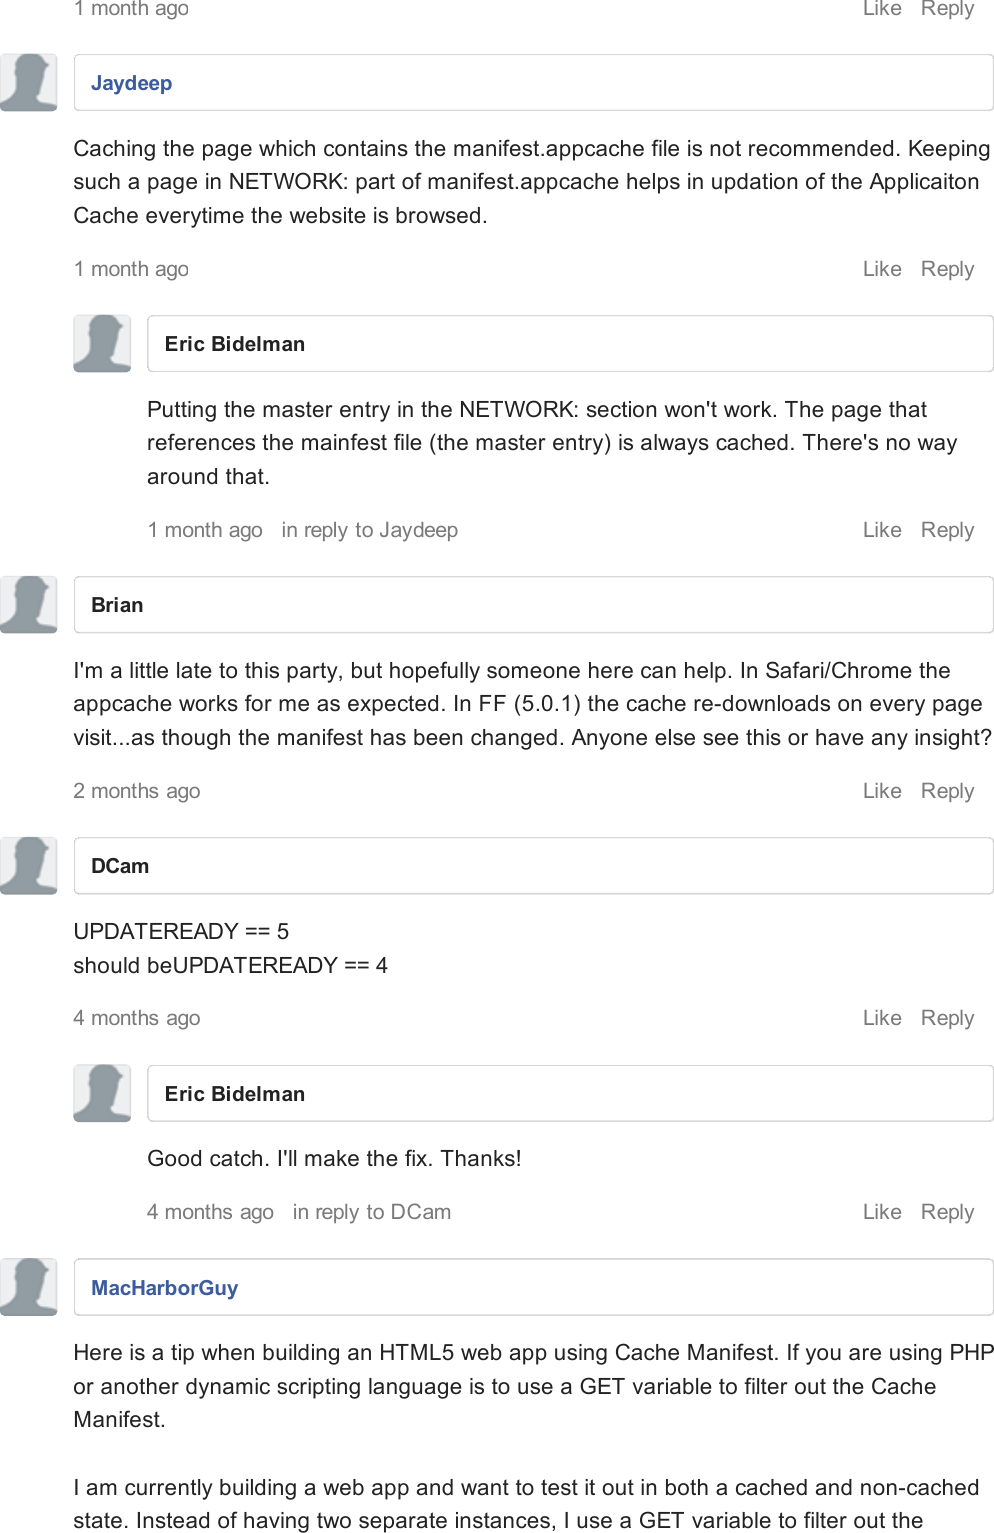The image size is (994, 1533).
Task: Click "in reply to DCam" link
Action: (x=371, y=1212)
